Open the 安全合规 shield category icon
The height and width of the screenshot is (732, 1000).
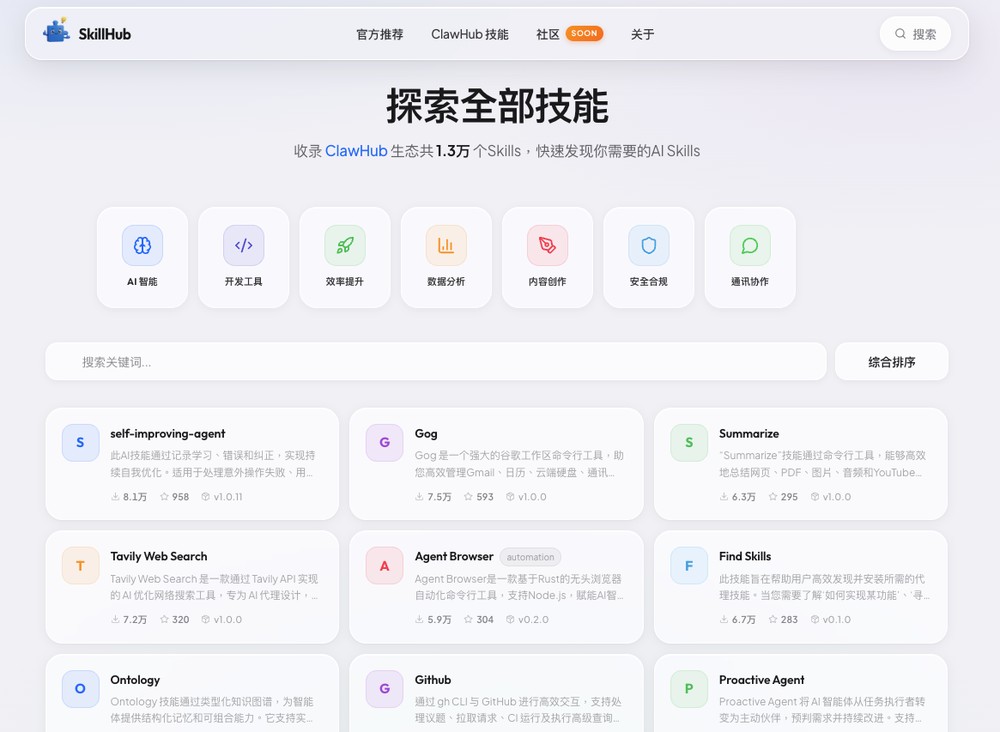tap(648, 244)
